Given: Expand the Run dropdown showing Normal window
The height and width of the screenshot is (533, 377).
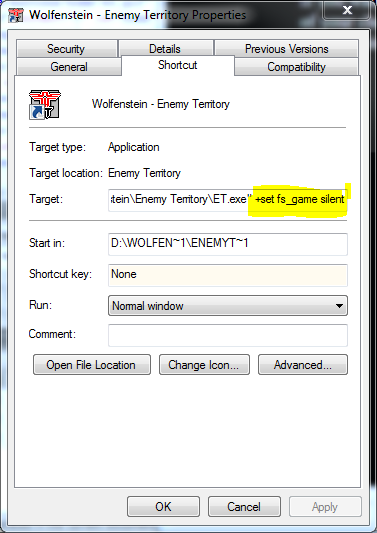Looking at the screenshot, I should (228, 306).
